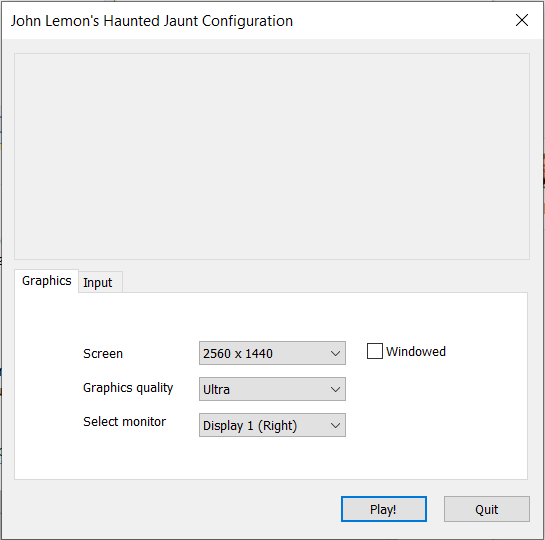Click the Select monitor field label
The image size is (545, 540).
click(x=124, y=422)
